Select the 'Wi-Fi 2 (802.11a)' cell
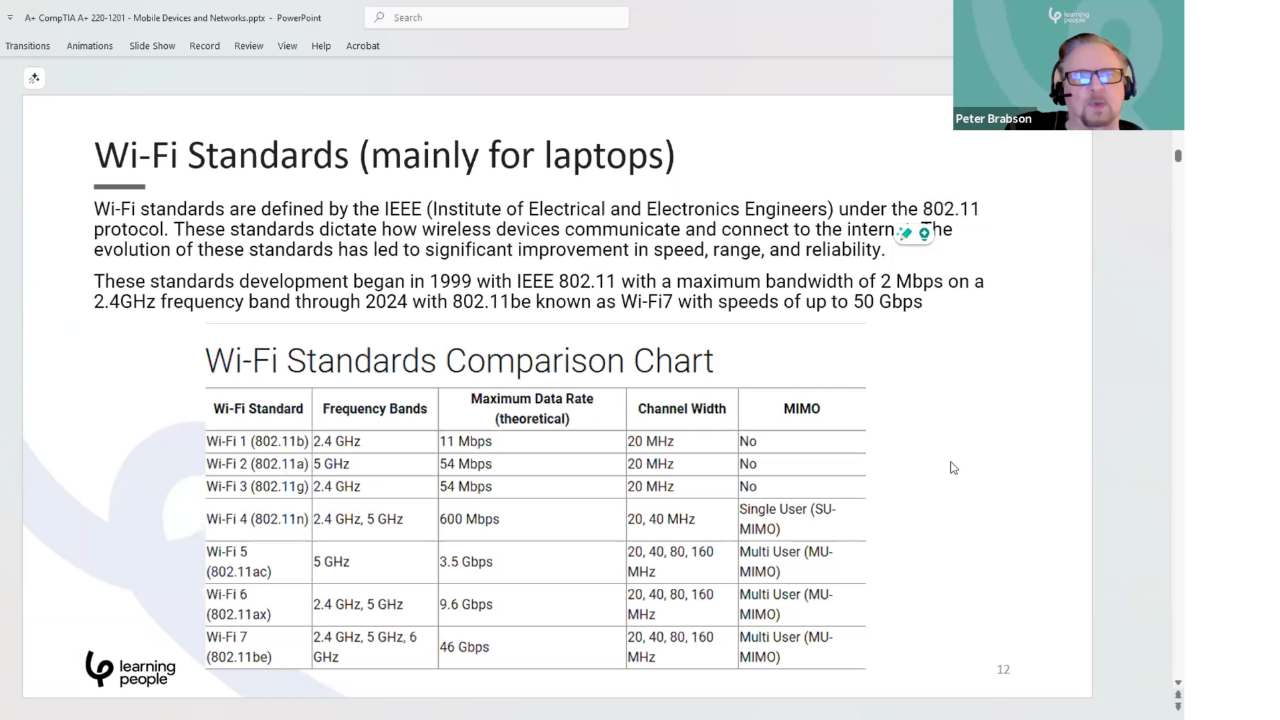 click(257, 464)
